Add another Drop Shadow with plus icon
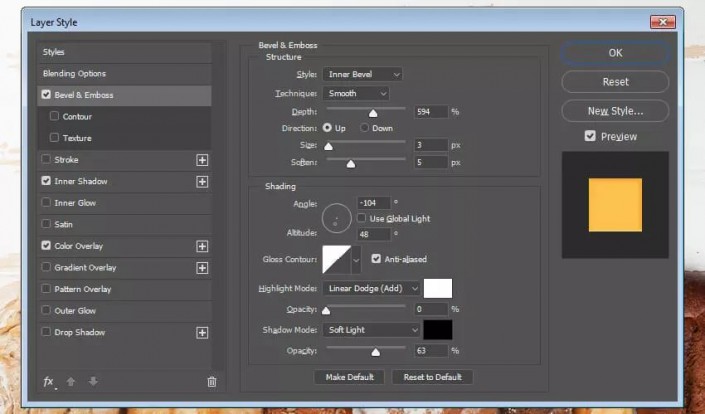The image size is (705, 414). [202, 333]
